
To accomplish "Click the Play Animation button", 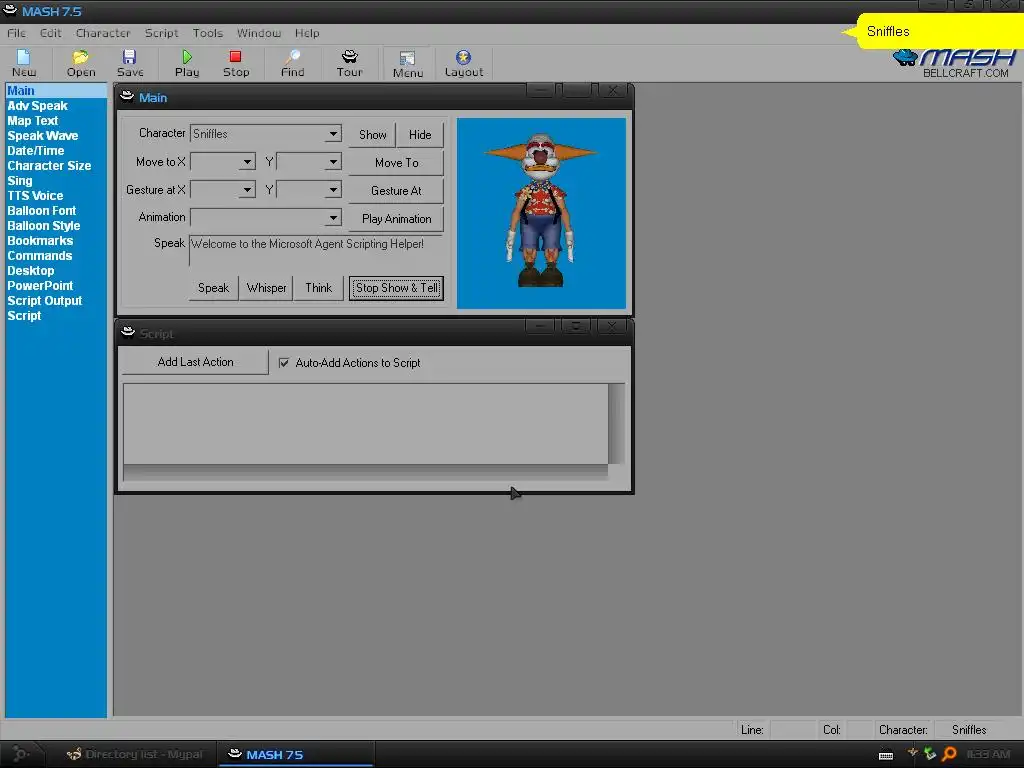I will click(x=396, y=219).
